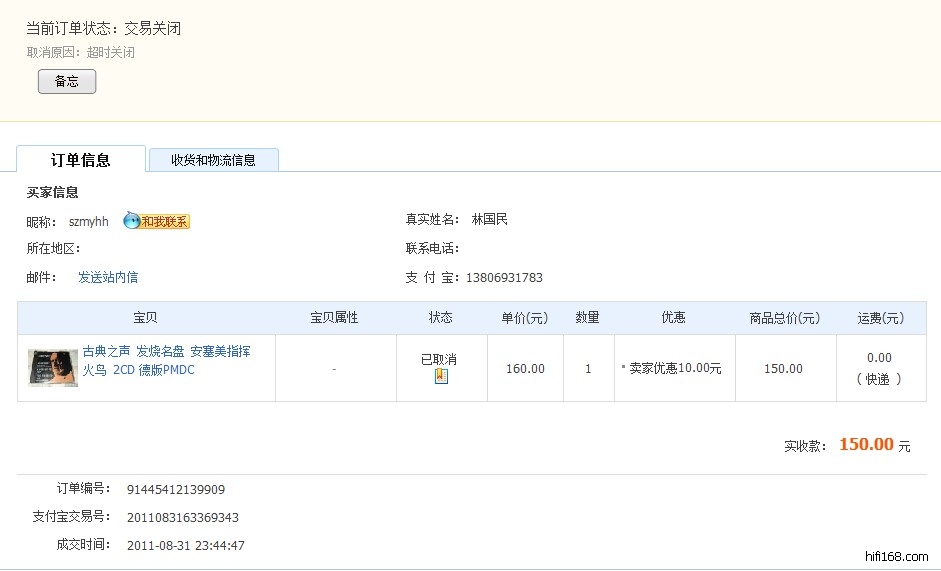941x571 pixels.
Task: Click the order number 91445412139909
Action: click(x=176, y=490)
